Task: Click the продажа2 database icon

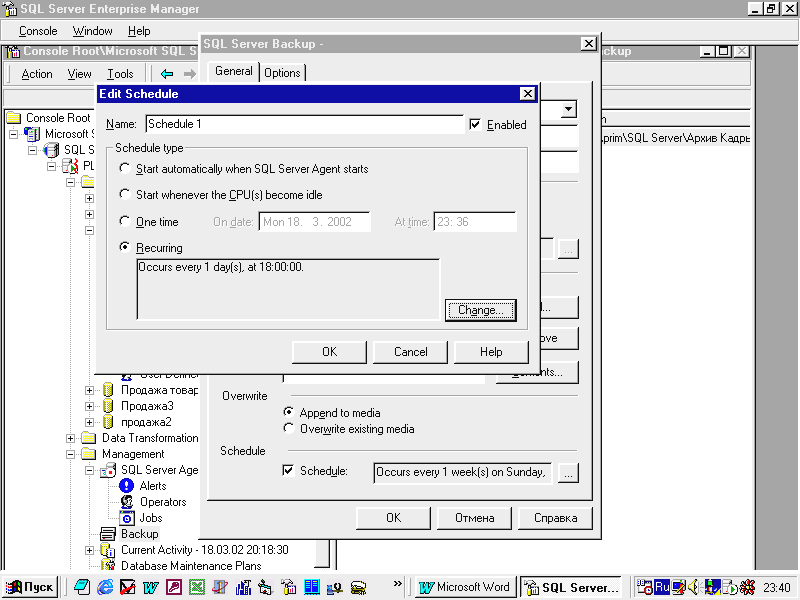Action: 108,422
